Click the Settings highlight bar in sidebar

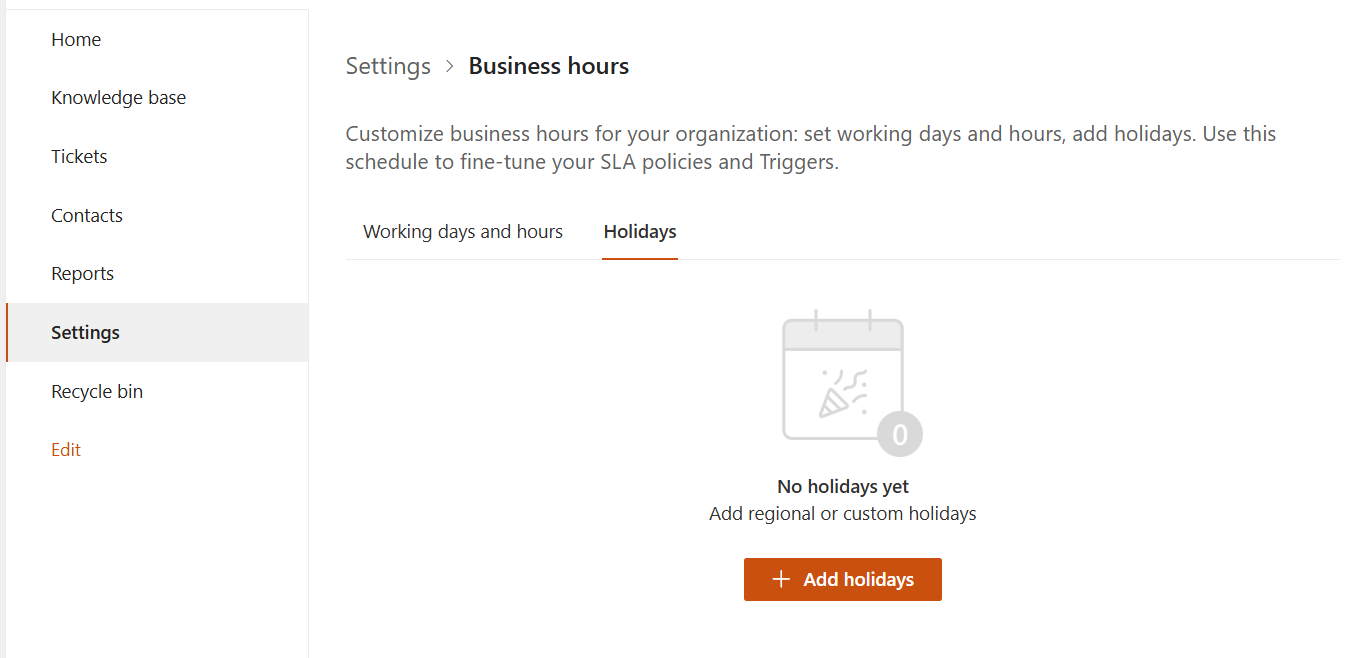point(9,332)
